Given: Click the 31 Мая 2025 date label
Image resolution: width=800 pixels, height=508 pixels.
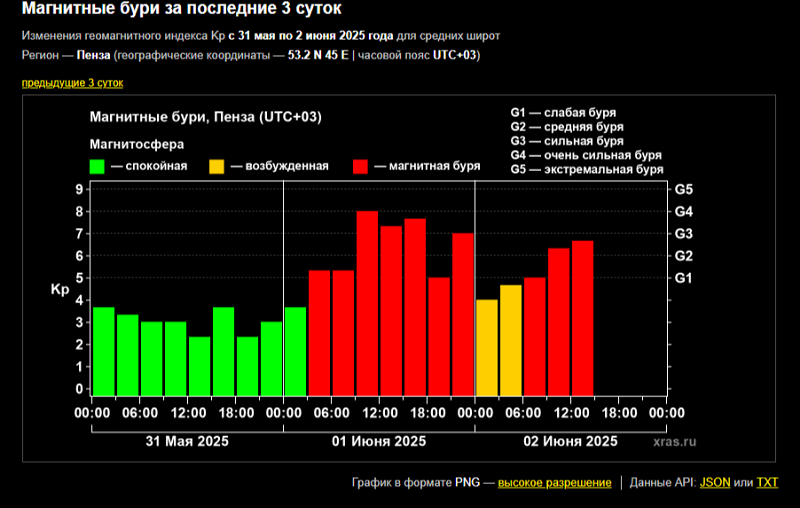Looking at the screenshot, I should coord(187,441).
